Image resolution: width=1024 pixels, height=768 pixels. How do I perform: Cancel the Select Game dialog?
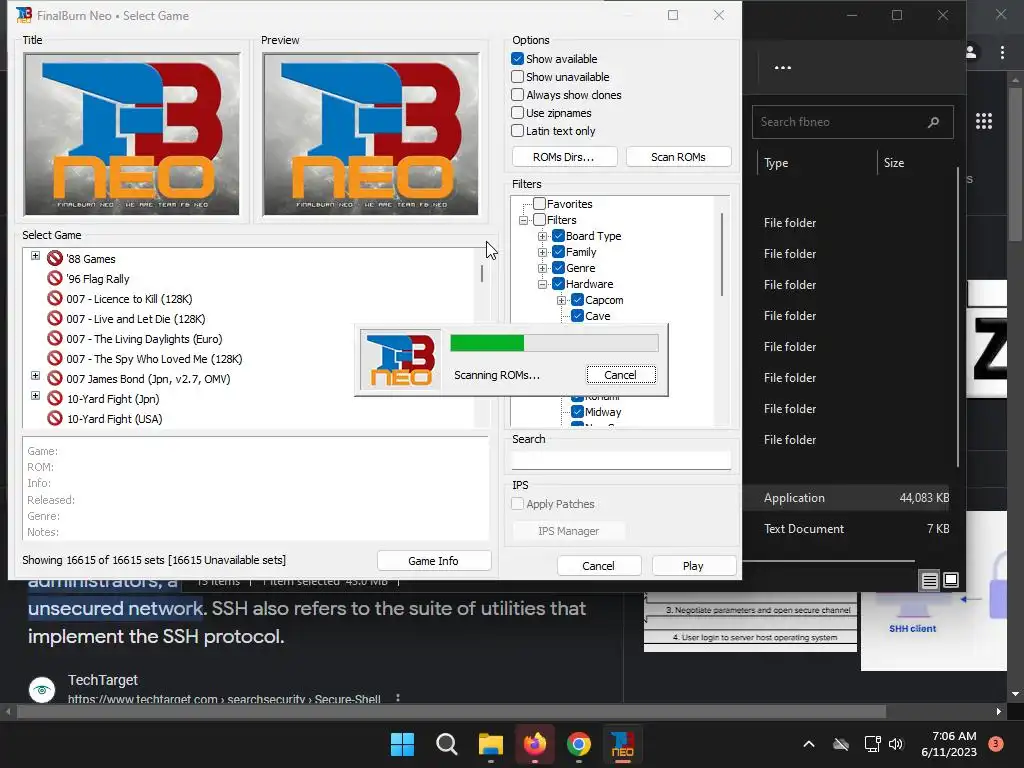click(599, 566)
